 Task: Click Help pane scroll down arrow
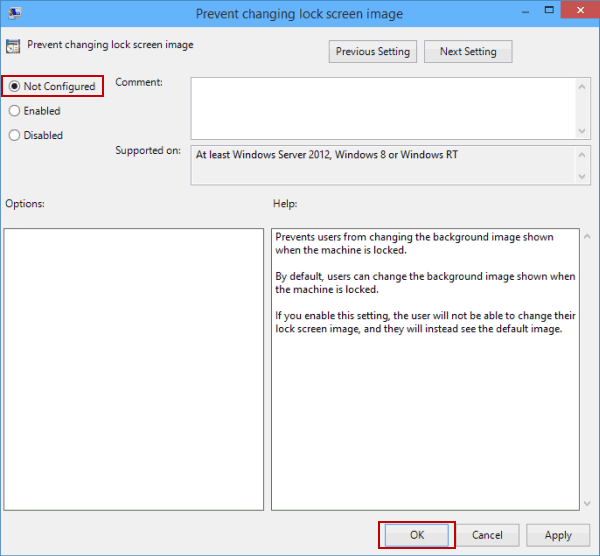tap(587, 504)
